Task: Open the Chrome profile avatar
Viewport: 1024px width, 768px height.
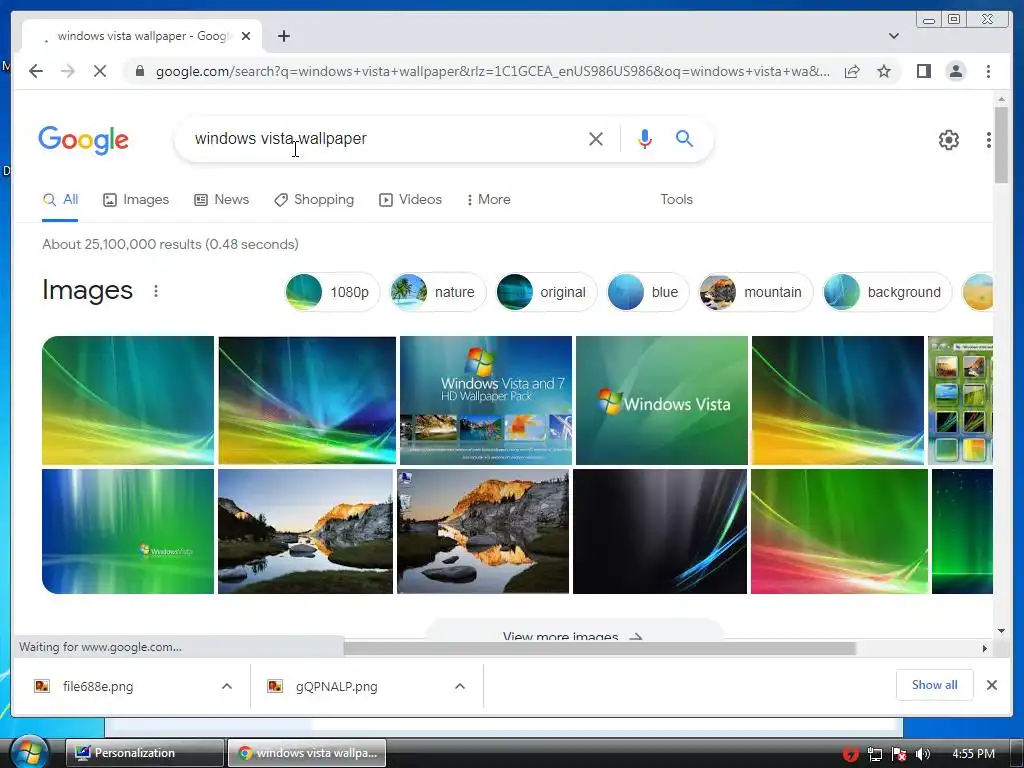Action: coord(955,71)
